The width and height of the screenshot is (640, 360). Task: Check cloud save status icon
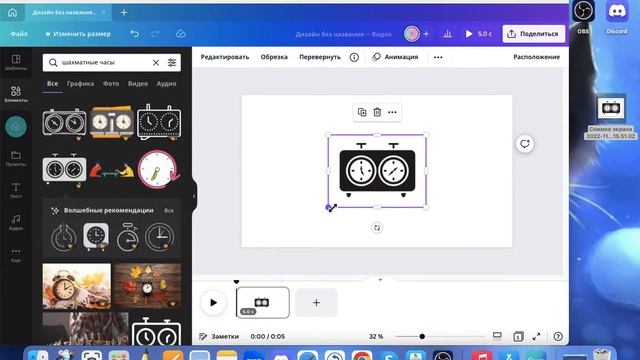[181, 34]
